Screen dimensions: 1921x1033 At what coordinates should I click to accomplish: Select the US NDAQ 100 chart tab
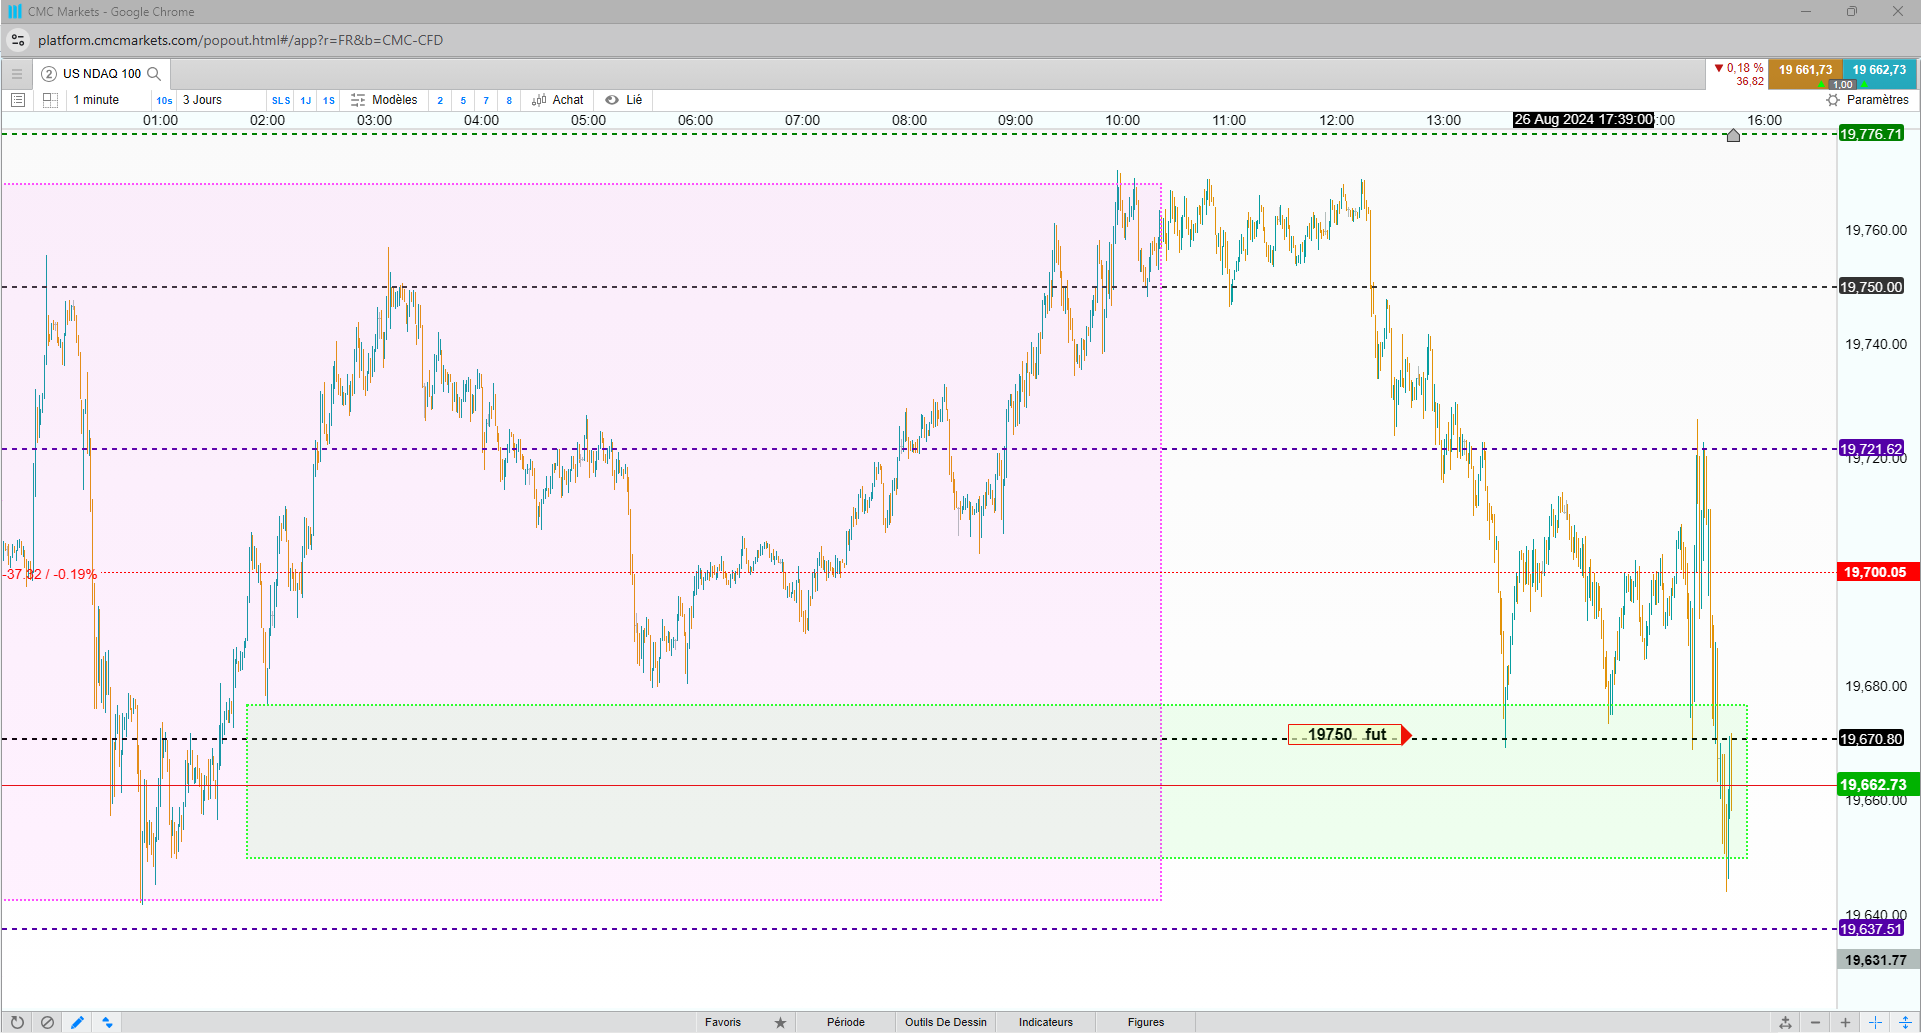click(x=101, y=74)
